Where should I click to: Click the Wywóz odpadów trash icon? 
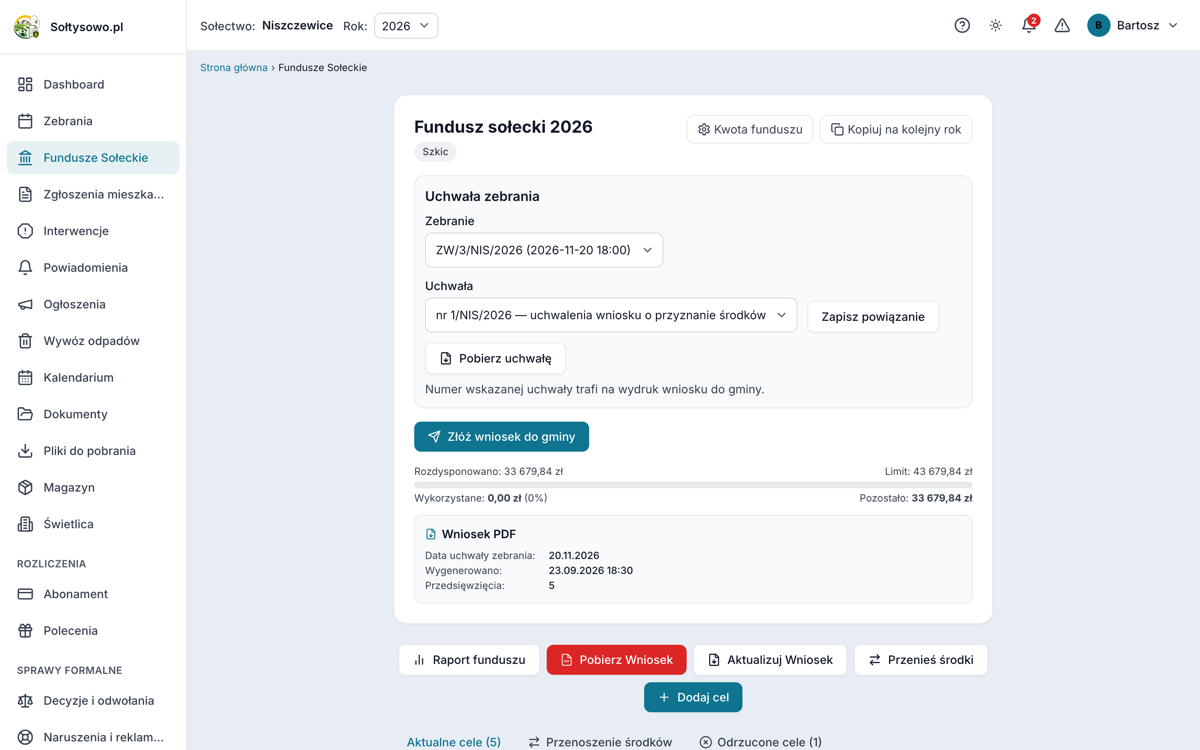point(25,341)
